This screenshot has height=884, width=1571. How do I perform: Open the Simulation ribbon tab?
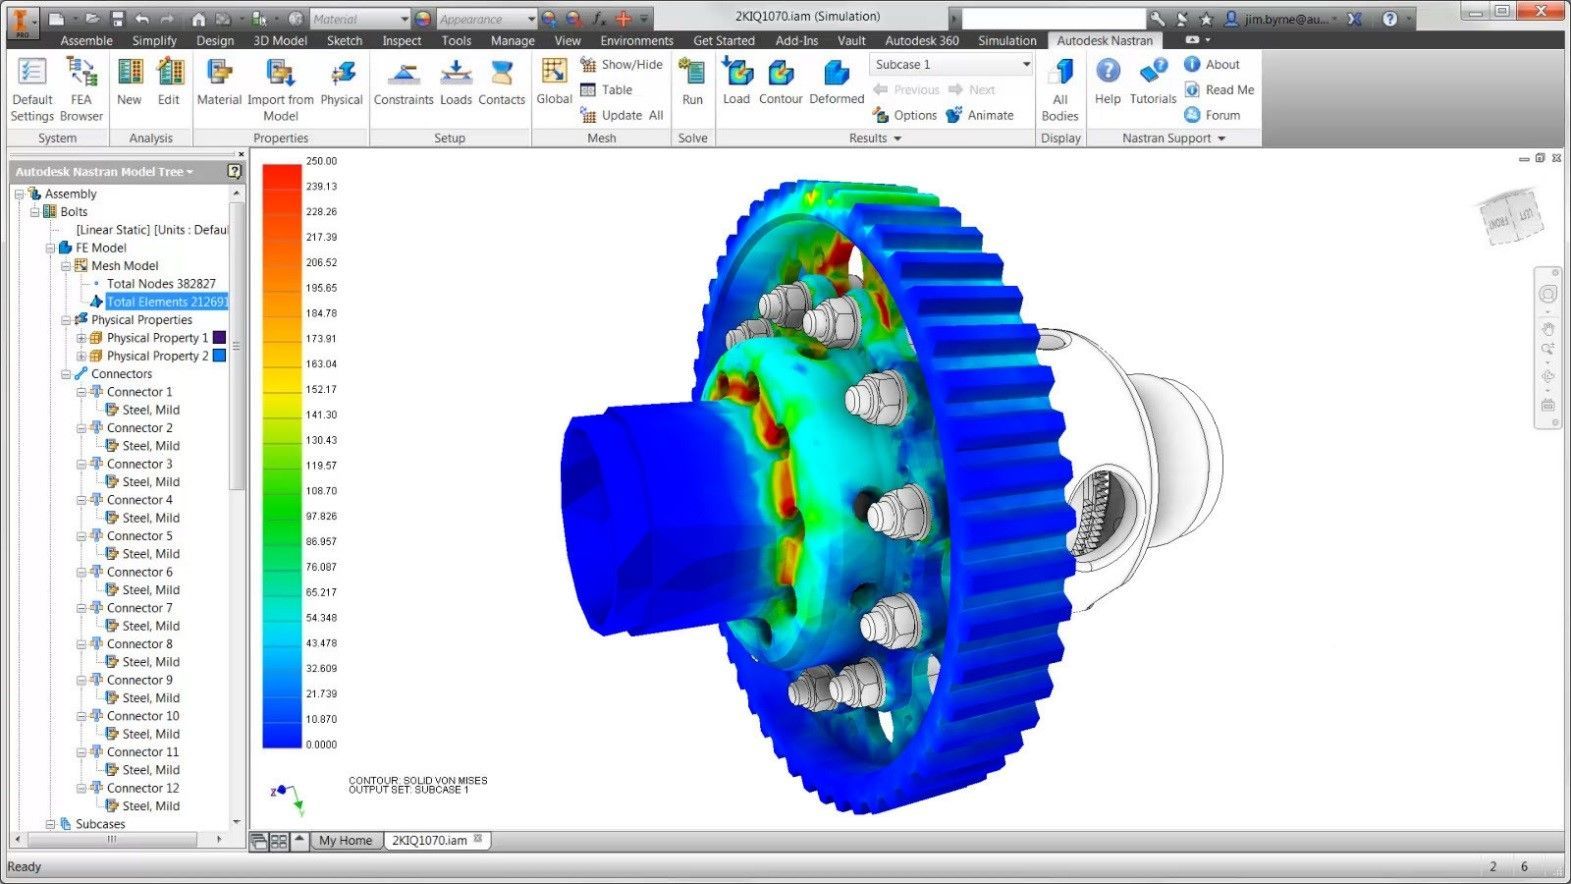click(x=1007, y=41)
